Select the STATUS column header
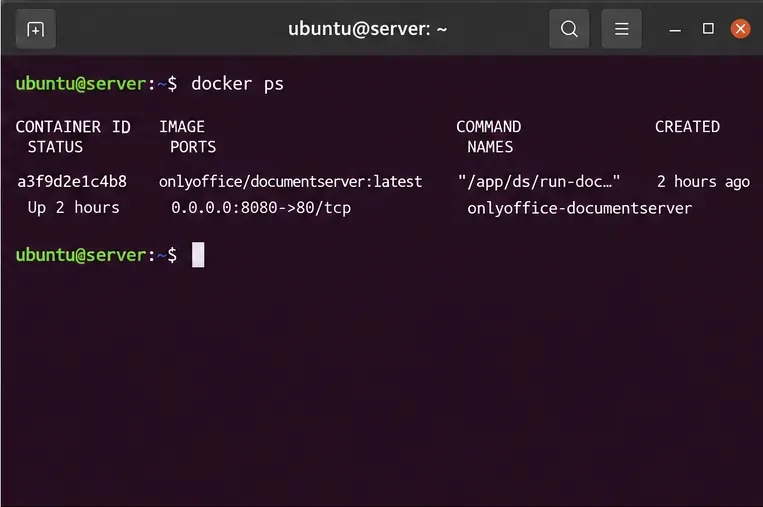The image size is (763, 507). coord(55,147)
